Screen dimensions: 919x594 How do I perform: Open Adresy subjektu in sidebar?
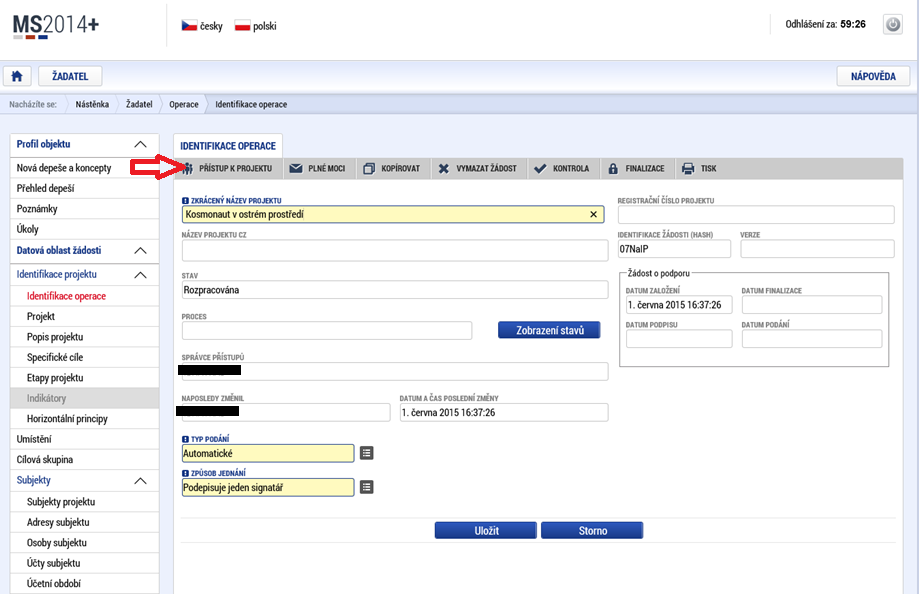(84, 522)
